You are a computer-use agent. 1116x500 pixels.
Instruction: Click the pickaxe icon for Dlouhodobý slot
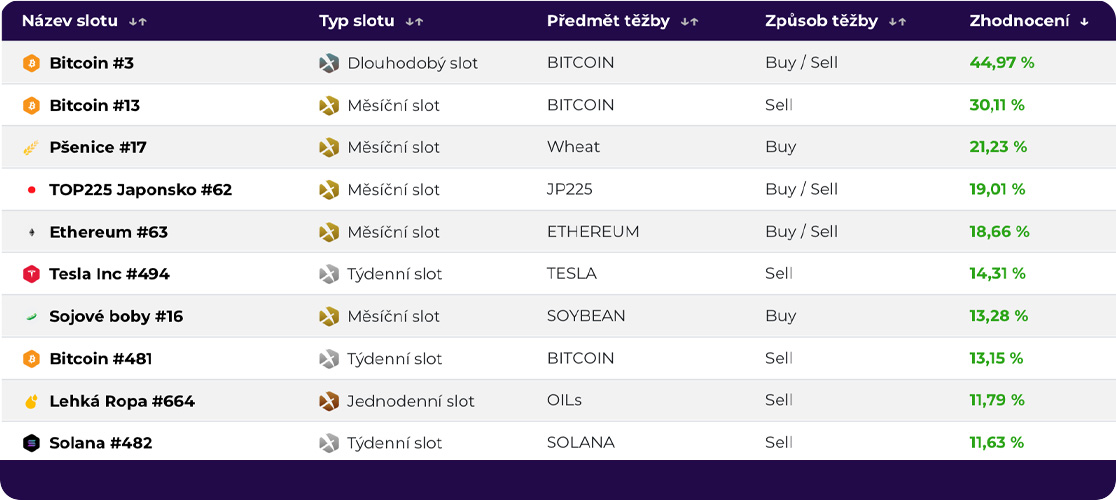328,63
